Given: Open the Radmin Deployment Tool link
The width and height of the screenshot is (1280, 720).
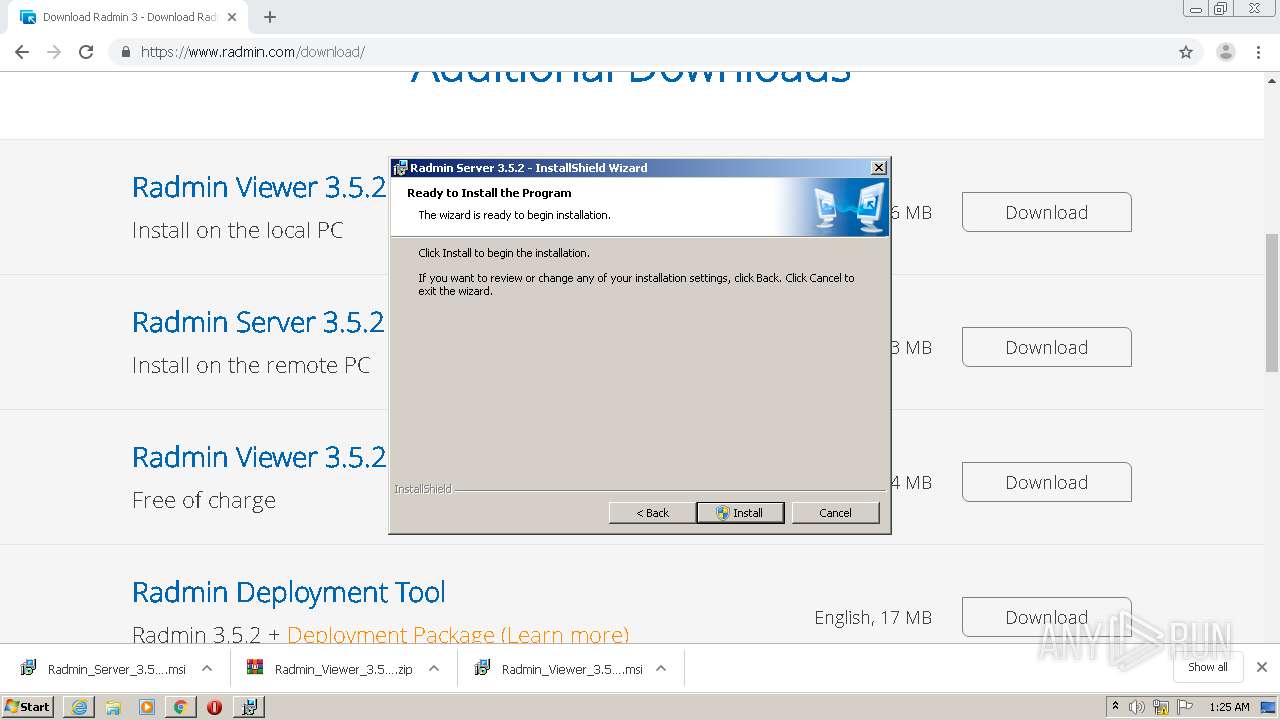Looking at the screenshot, I should (x=289, y=592).
